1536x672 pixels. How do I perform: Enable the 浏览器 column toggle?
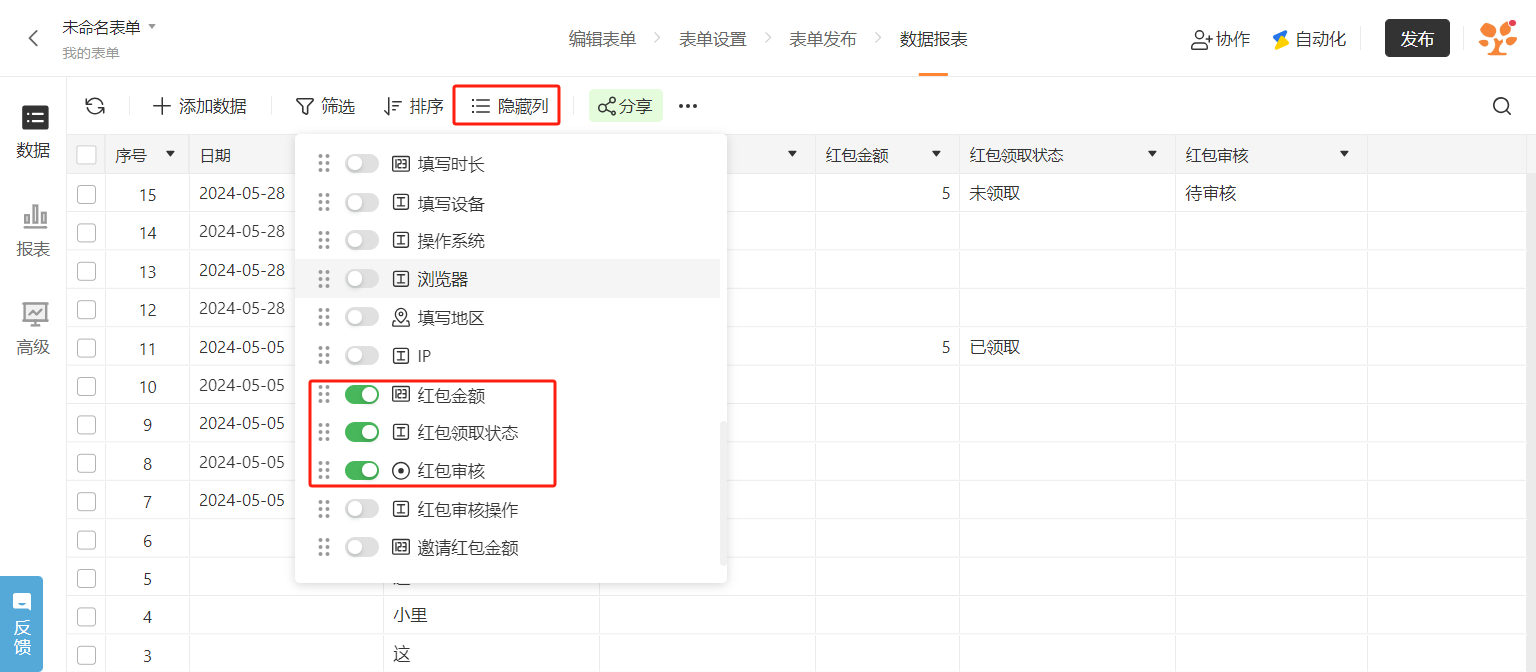[362, 279]
